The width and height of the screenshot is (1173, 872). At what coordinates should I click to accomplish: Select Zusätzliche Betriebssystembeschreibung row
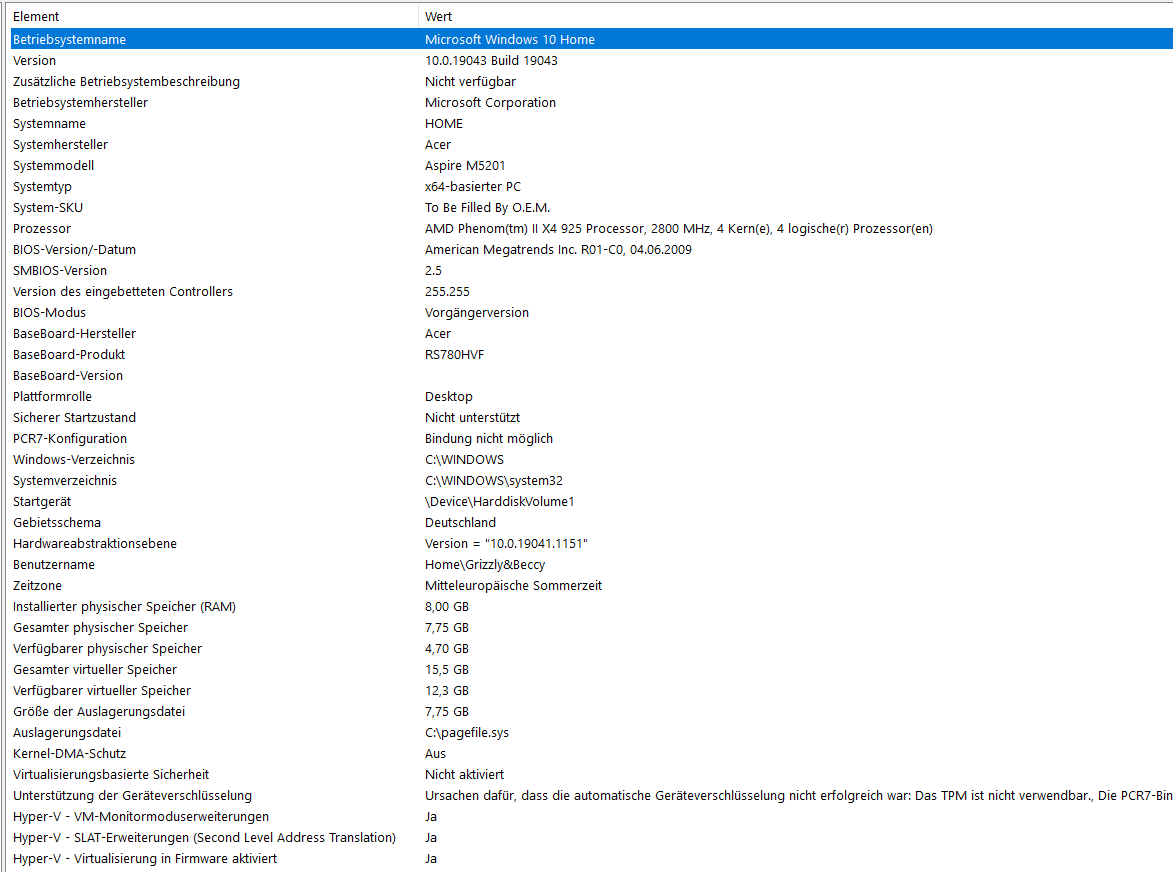pyautogui.click(x=592, y=82)
